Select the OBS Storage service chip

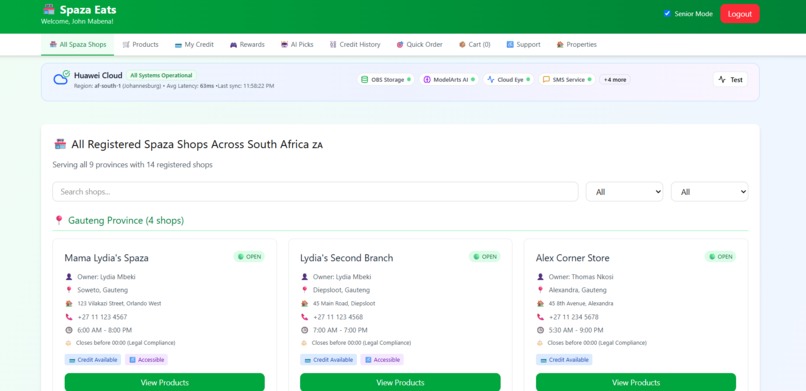click(386, 80)
